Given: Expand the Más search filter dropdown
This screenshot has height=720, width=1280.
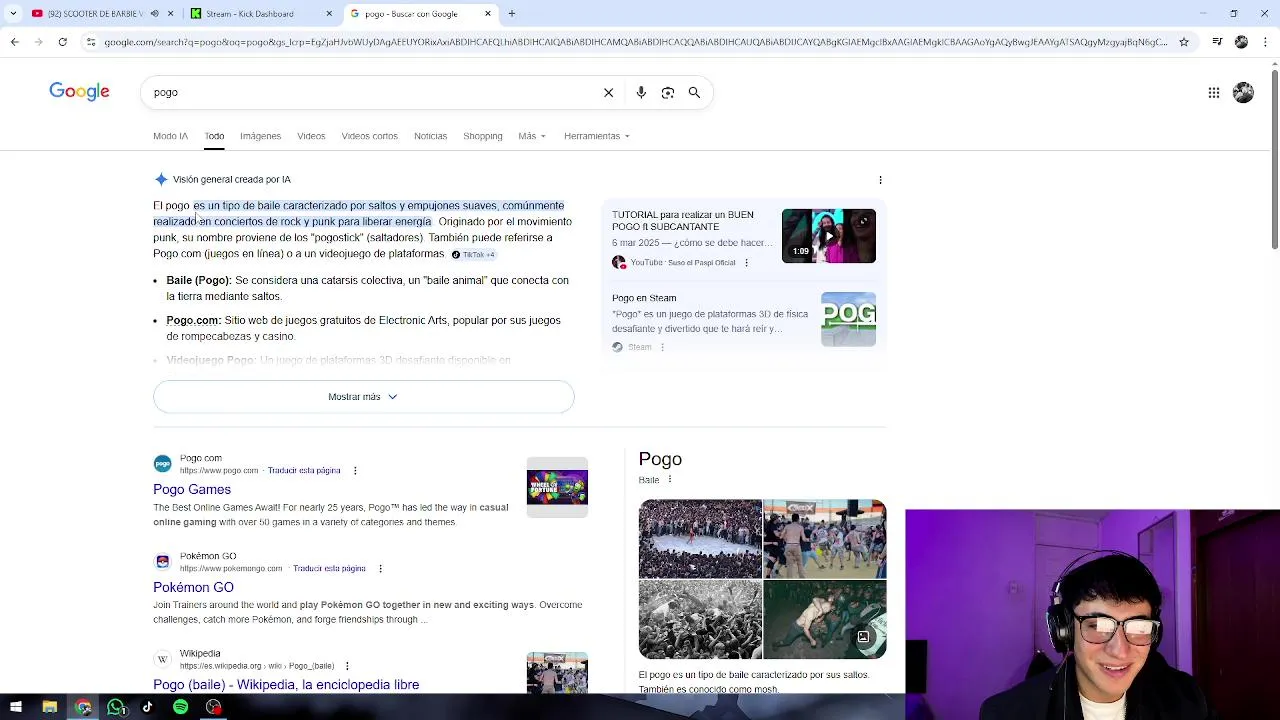Looking at the screenshot, I should 532,136.
